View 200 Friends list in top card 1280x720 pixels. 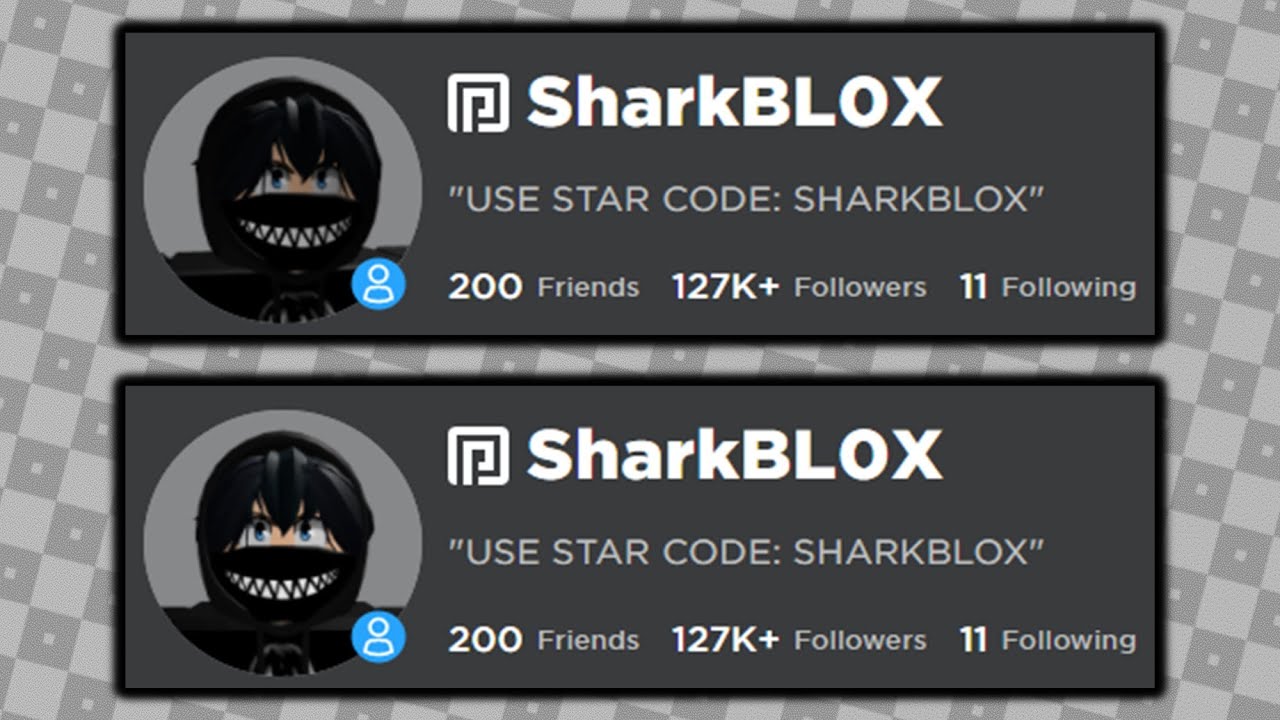coord(544,287)
